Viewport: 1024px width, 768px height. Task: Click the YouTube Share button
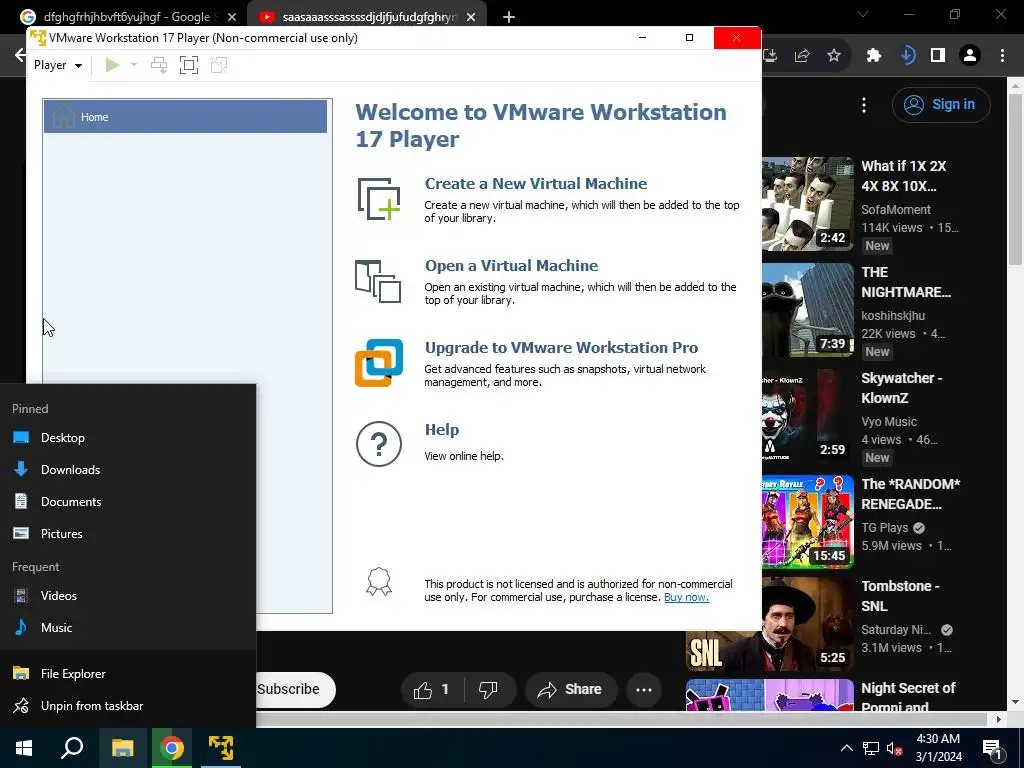pyautogui.click(x=571, y=689)
